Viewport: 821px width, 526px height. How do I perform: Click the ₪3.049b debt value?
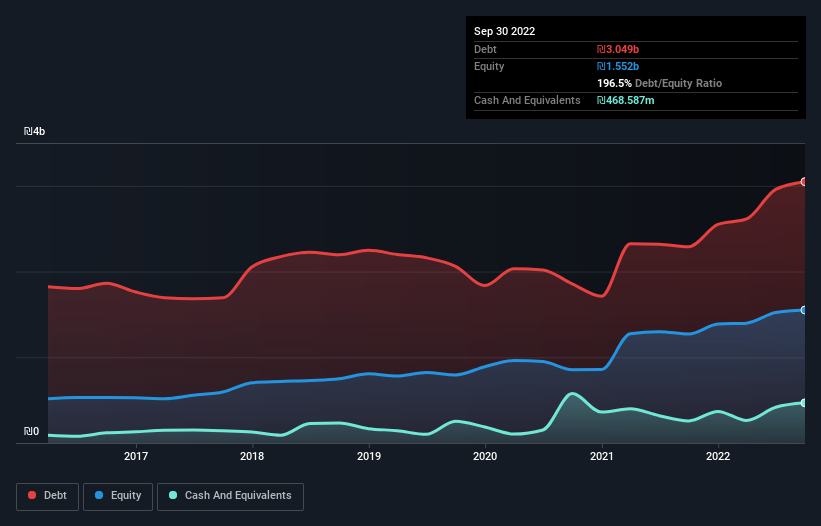(x=618, y=49)
